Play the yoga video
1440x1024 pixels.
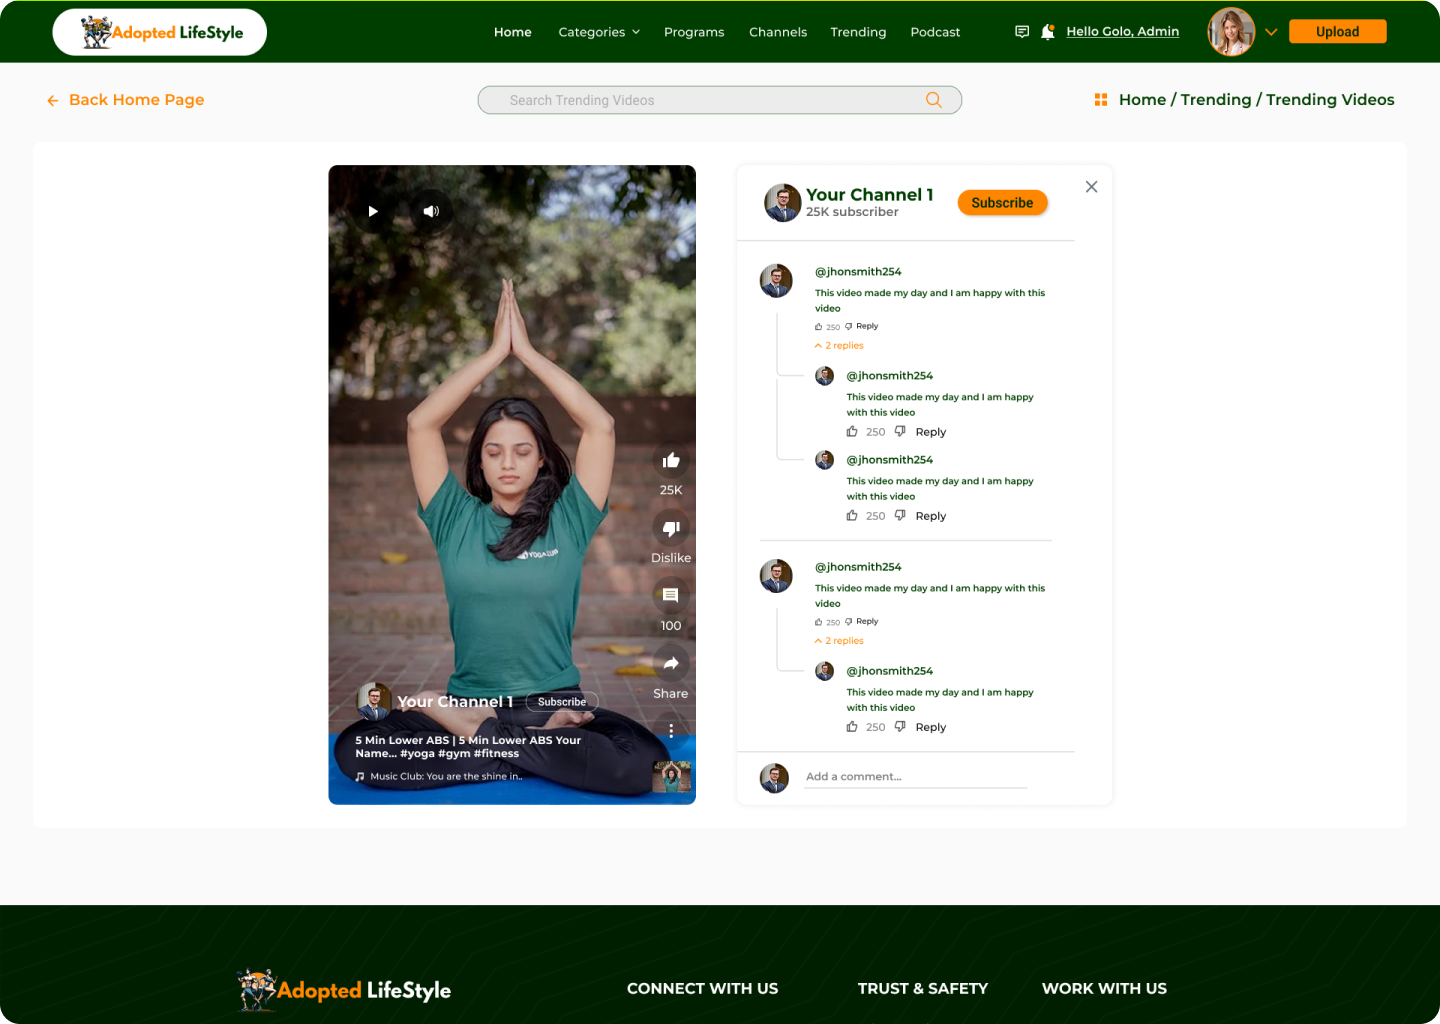(373, 211)
